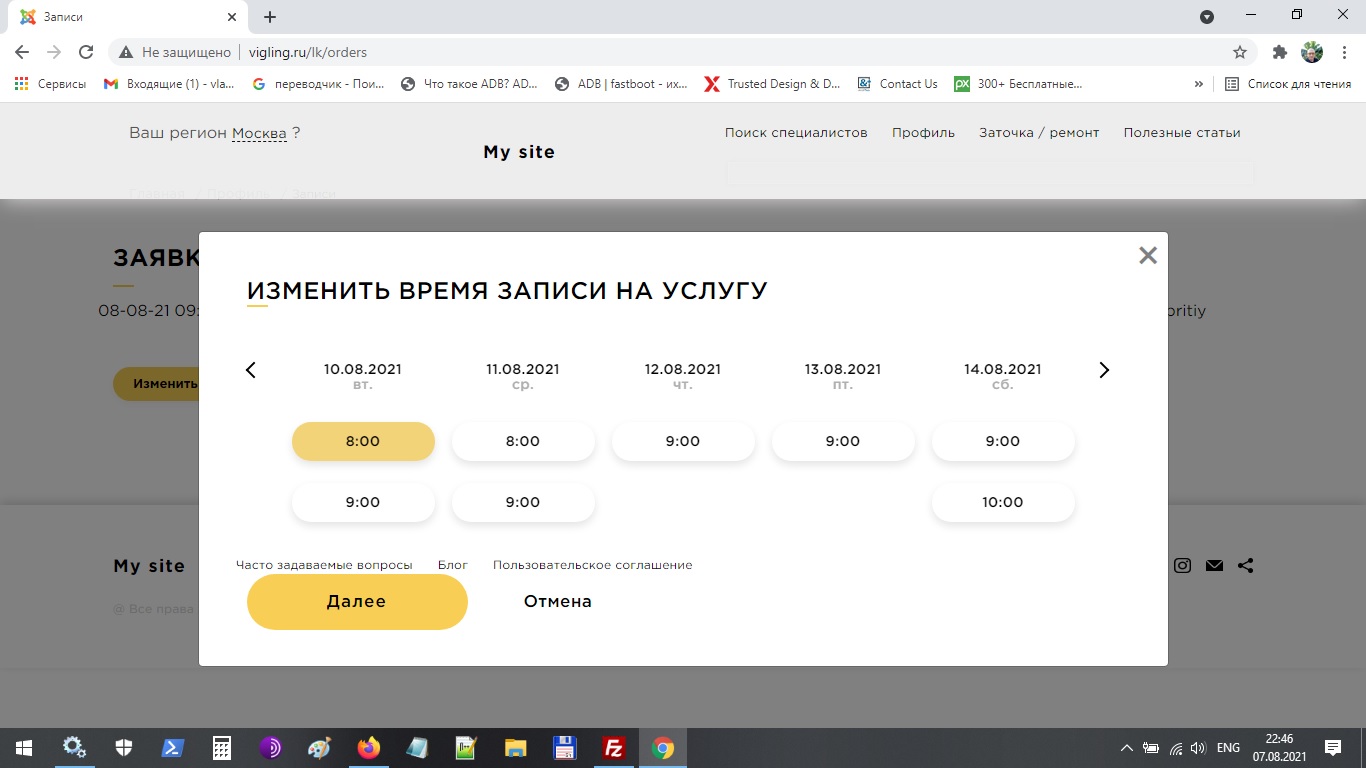This screenshot has width=1366, height=768.
Task: Click the share icon in footer
Action: coord(1245,565)
